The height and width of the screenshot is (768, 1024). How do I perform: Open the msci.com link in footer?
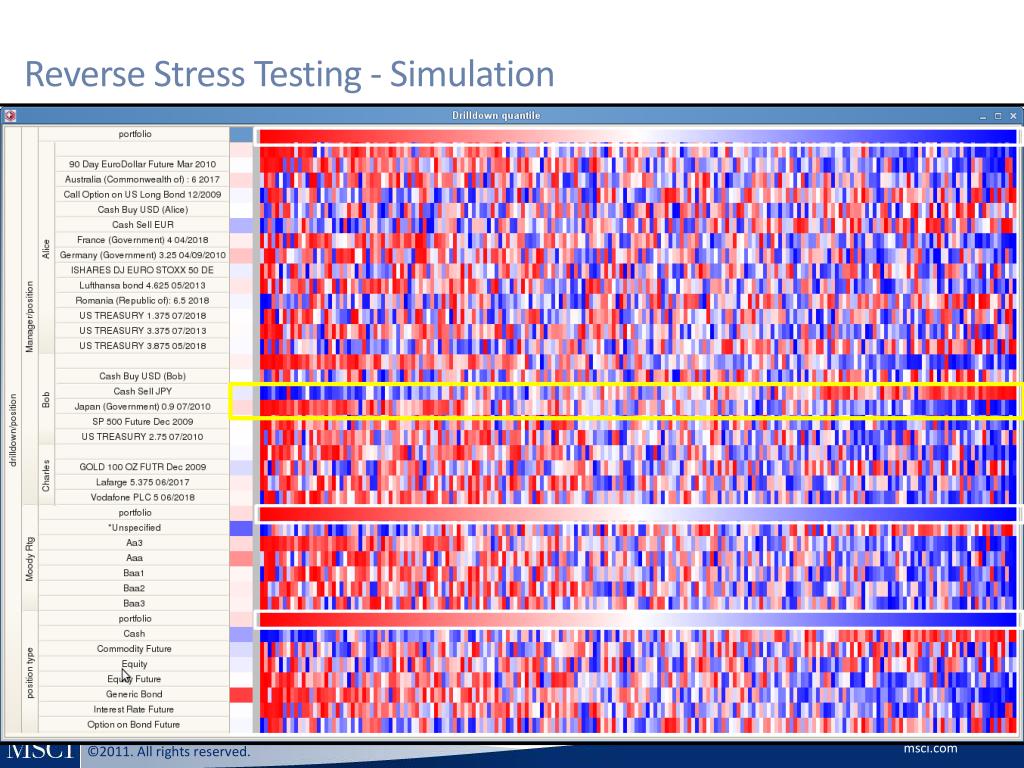[x=931, y=748]
